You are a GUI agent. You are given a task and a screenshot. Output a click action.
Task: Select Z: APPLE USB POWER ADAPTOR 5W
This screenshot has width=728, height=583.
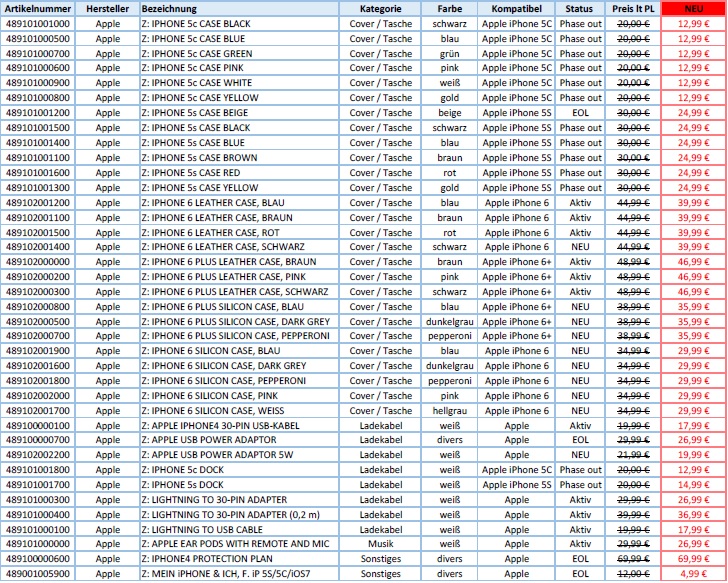tap(239, 454)
